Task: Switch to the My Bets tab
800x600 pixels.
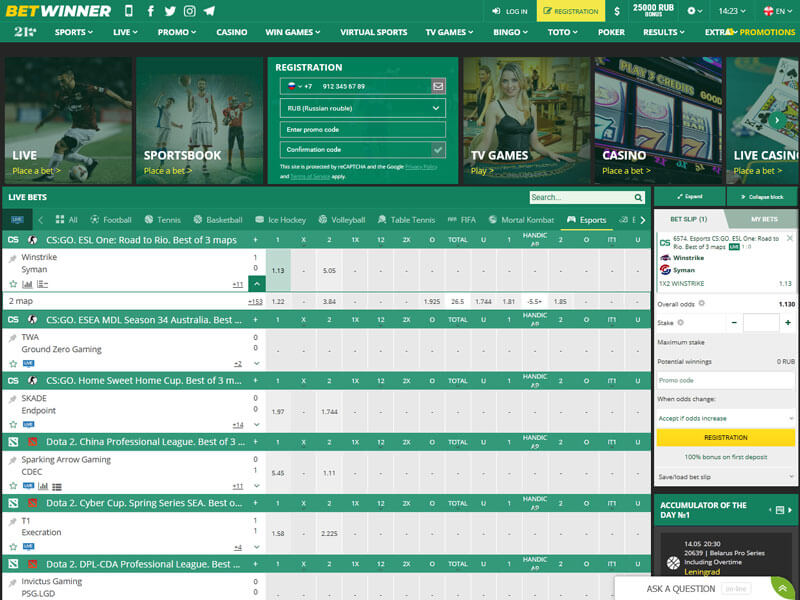Action: [x=763, y=219]
